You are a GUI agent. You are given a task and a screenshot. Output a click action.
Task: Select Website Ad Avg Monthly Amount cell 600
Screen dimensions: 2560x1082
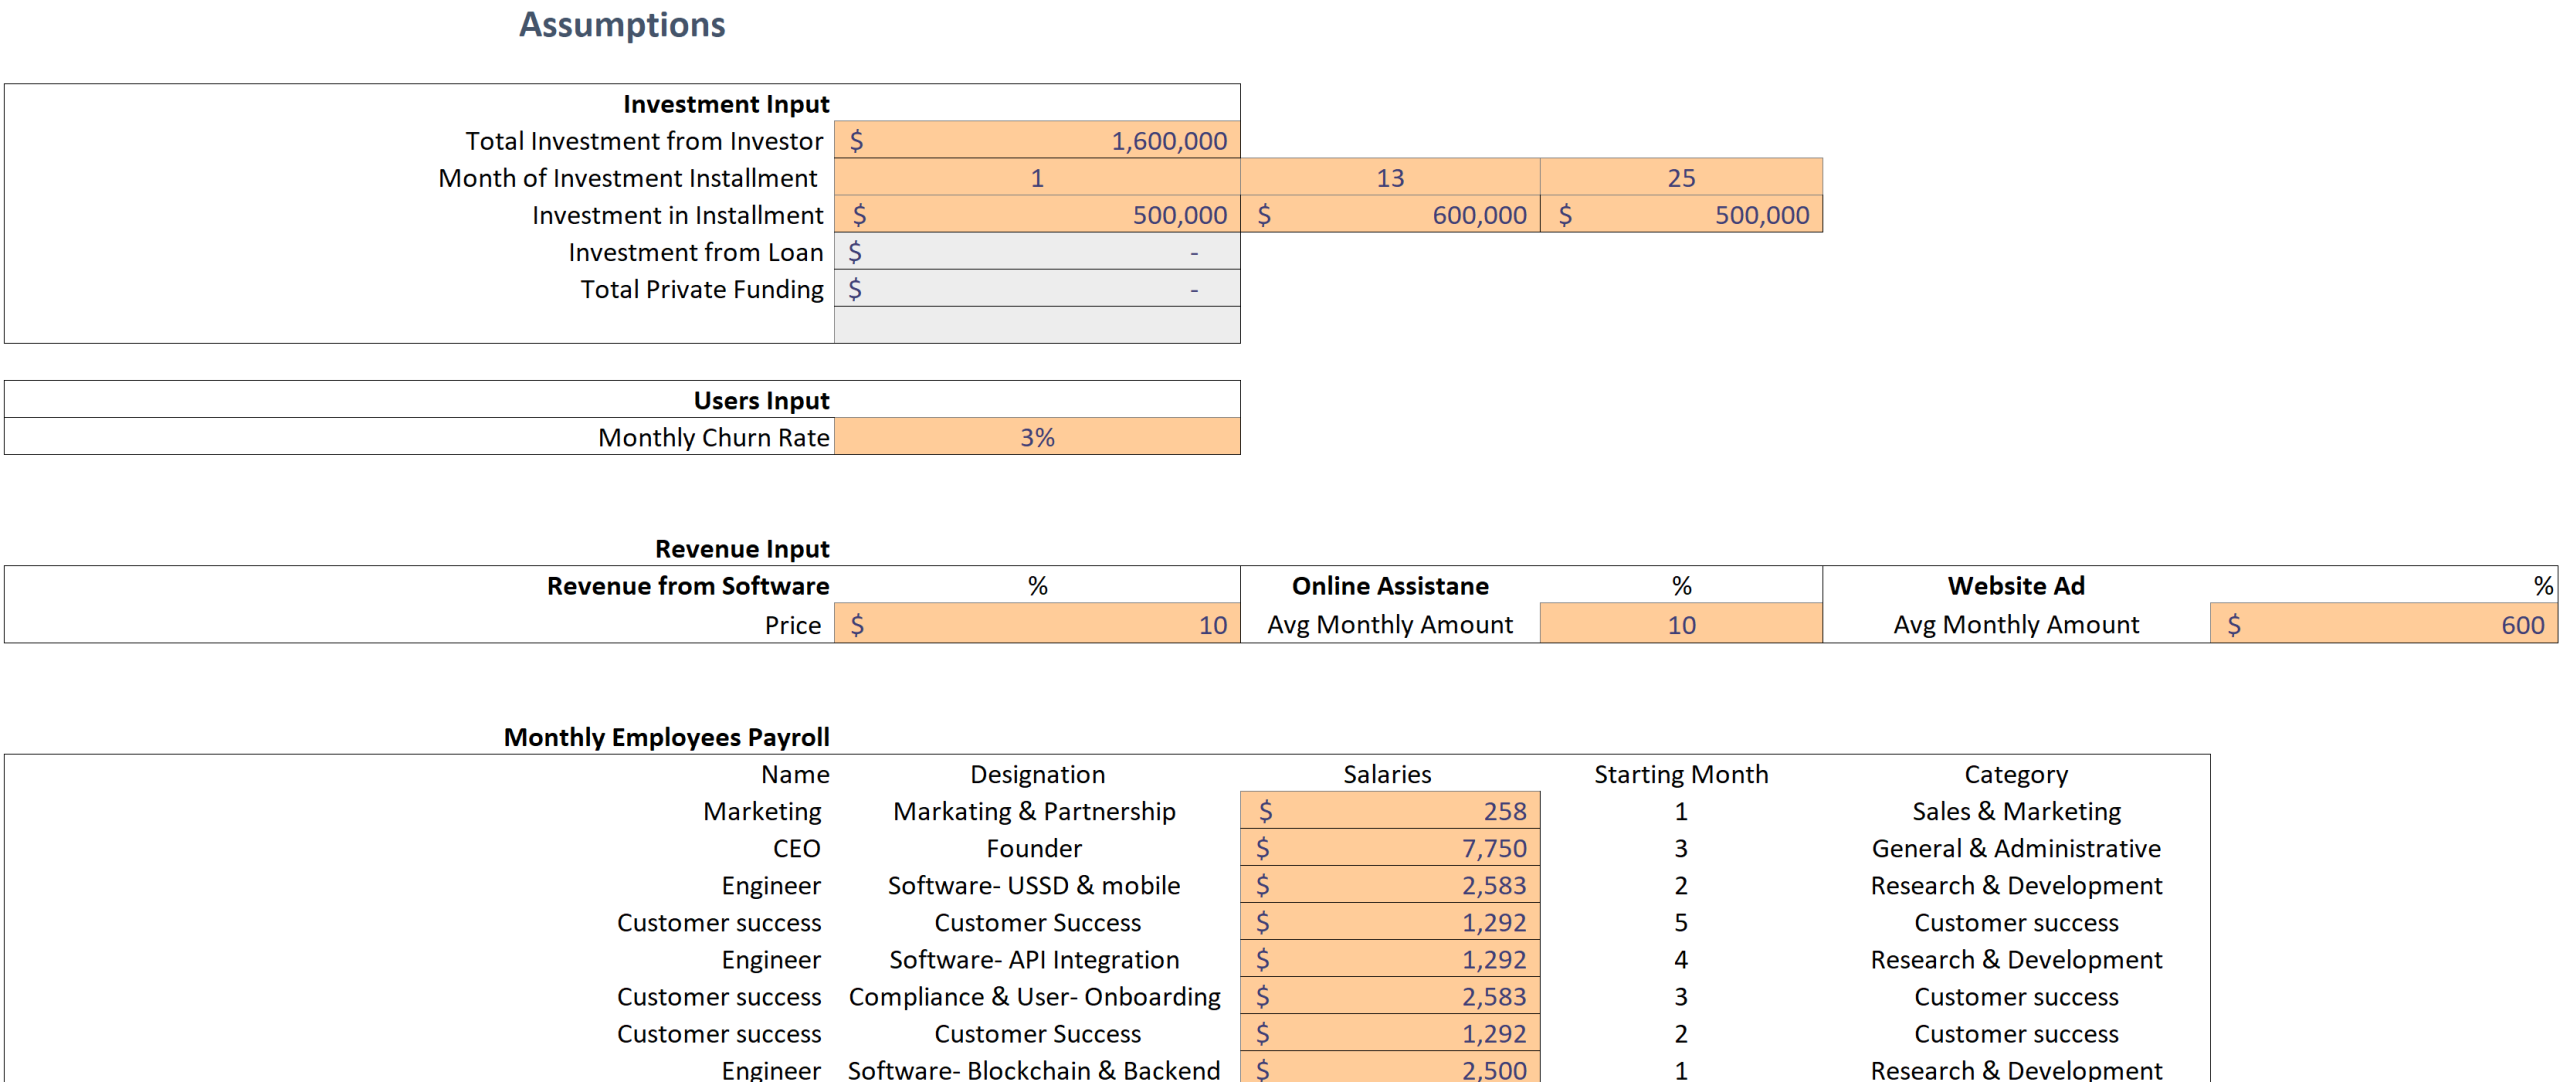click(2384, 624)
